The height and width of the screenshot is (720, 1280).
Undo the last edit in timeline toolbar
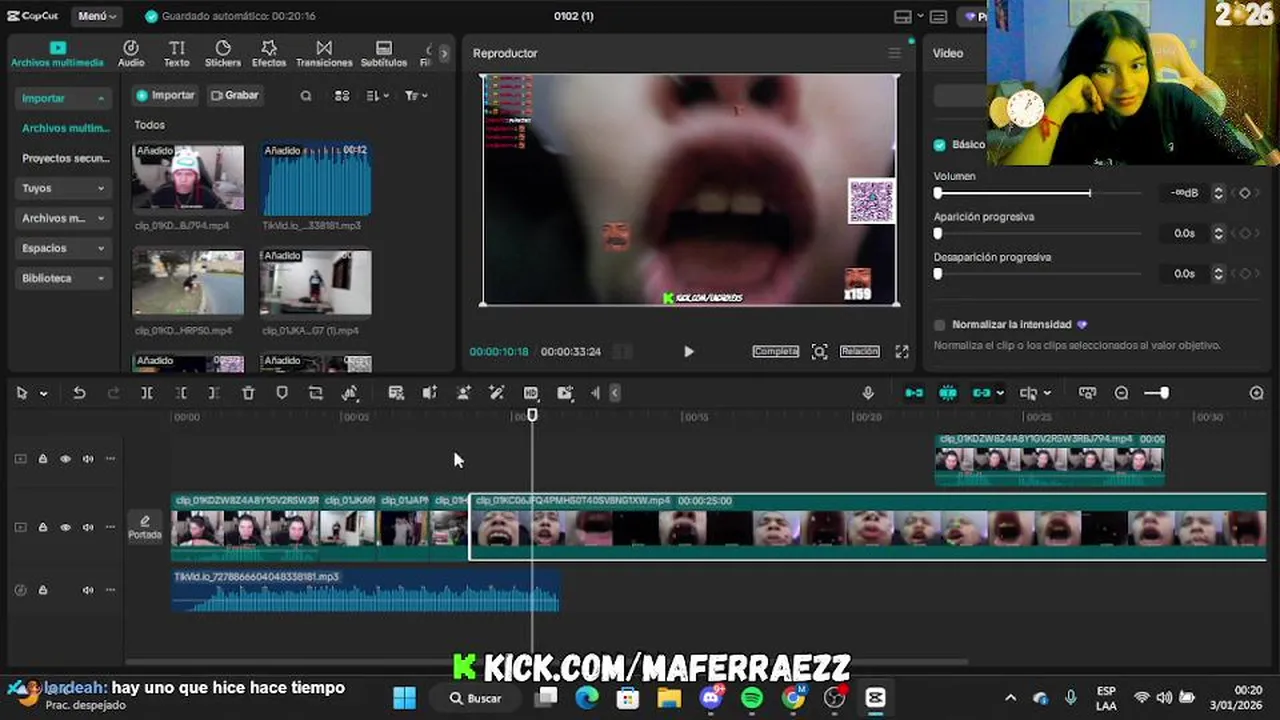click(x=79, y=393)
